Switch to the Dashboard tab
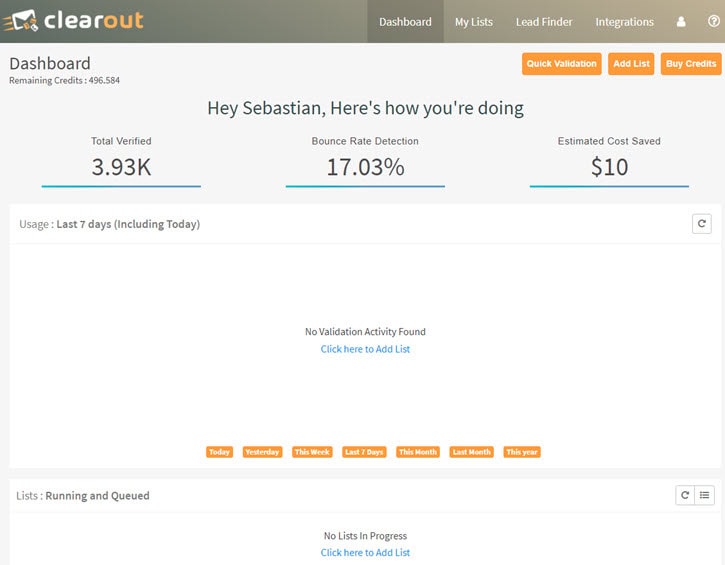The image size is (725, 565). 405,22
